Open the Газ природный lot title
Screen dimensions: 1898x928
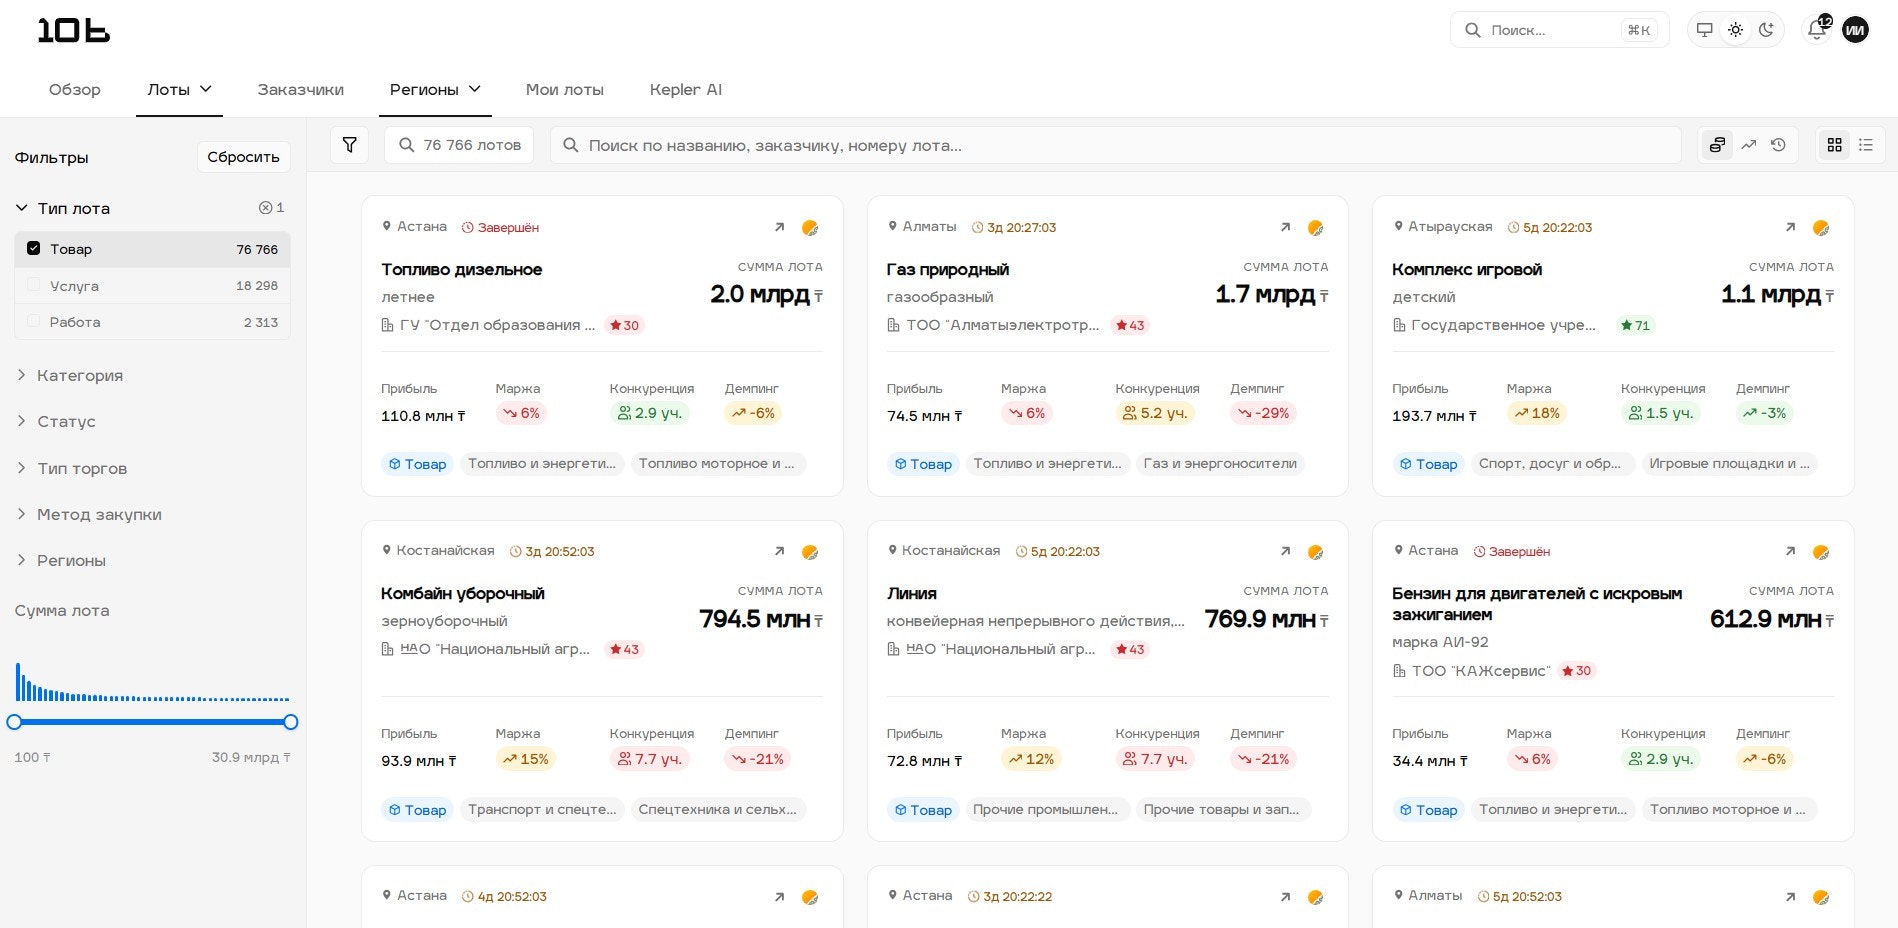point(948,269)
